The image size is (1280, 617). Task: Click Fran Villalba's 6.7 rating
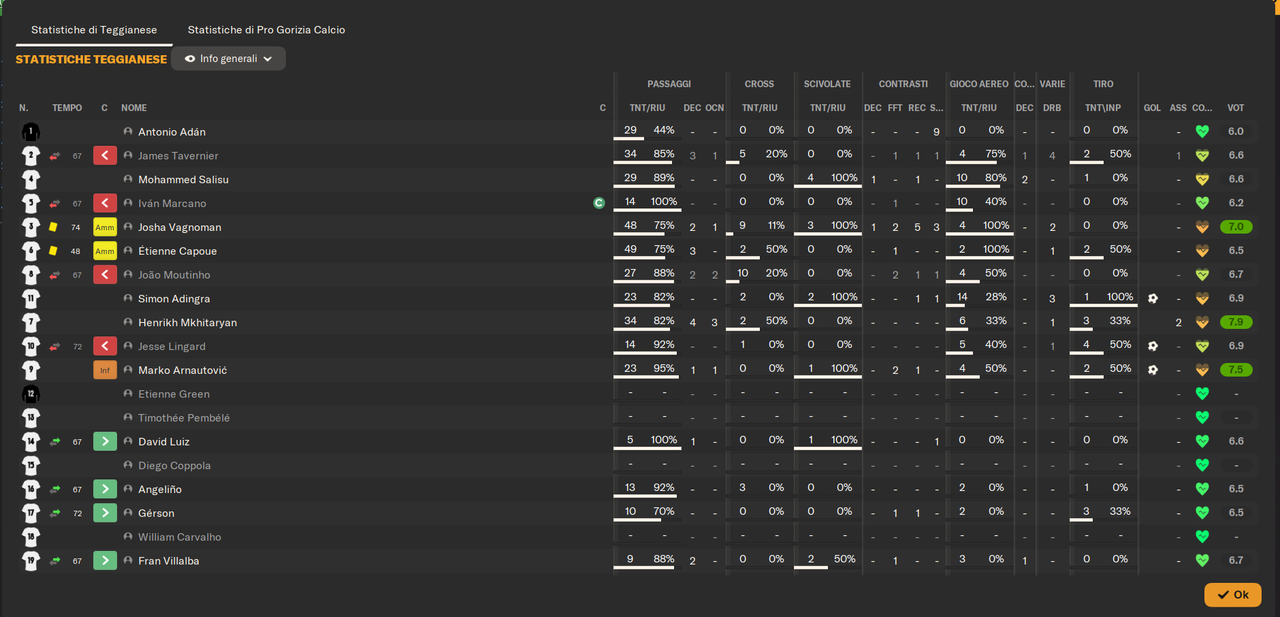tap(1236, 561)
